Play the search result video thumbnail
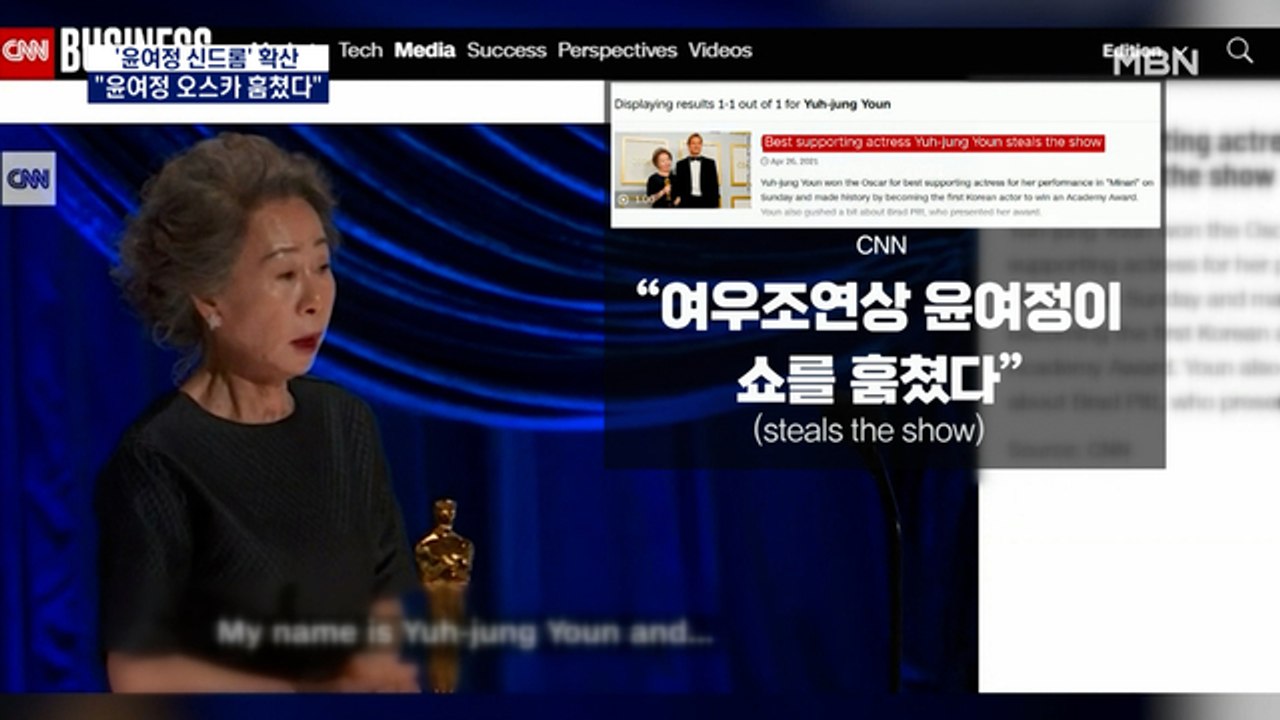The width and height of the screenshot is (1280, 720). 682,169
